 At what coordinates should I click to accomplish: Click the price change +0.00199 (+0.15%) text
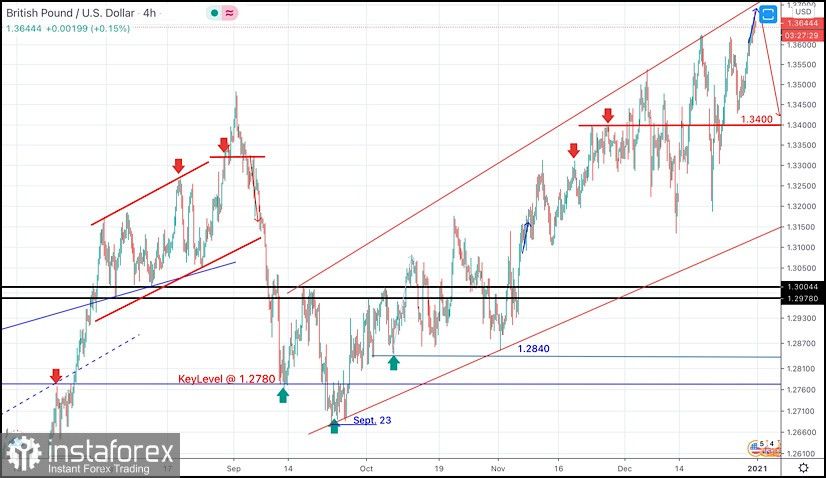tap(87, 28)
